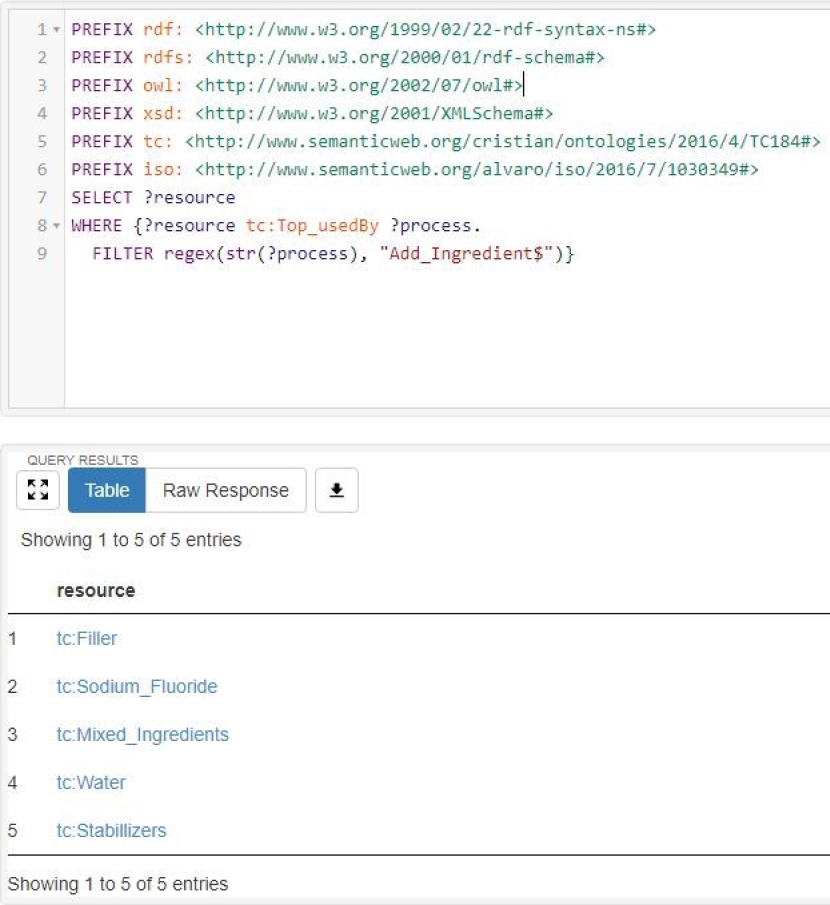Open the tc:Stabillizers result link

click(111, 830)
